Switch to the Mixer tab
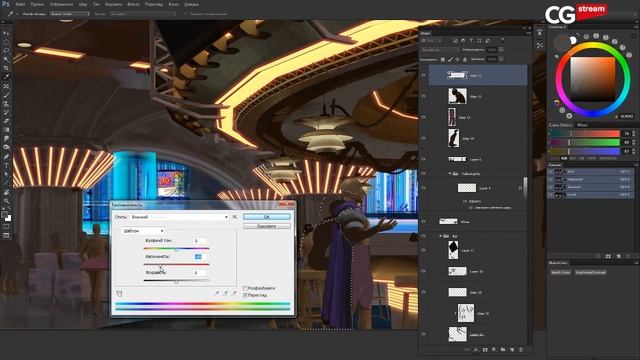This screenshot has width=640, height=360. click(582, 125)
